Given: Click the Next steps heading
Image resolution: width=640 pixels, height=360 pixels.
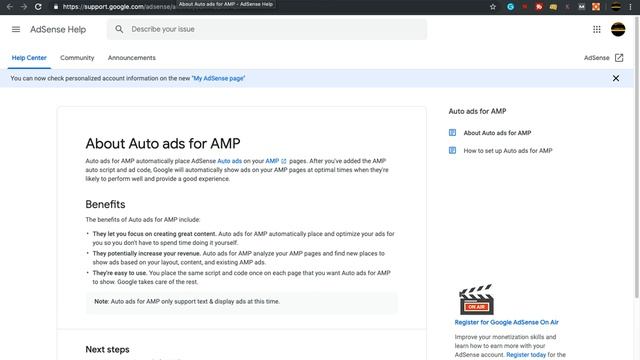Looking at the screenshot, I should pos(107,349).
